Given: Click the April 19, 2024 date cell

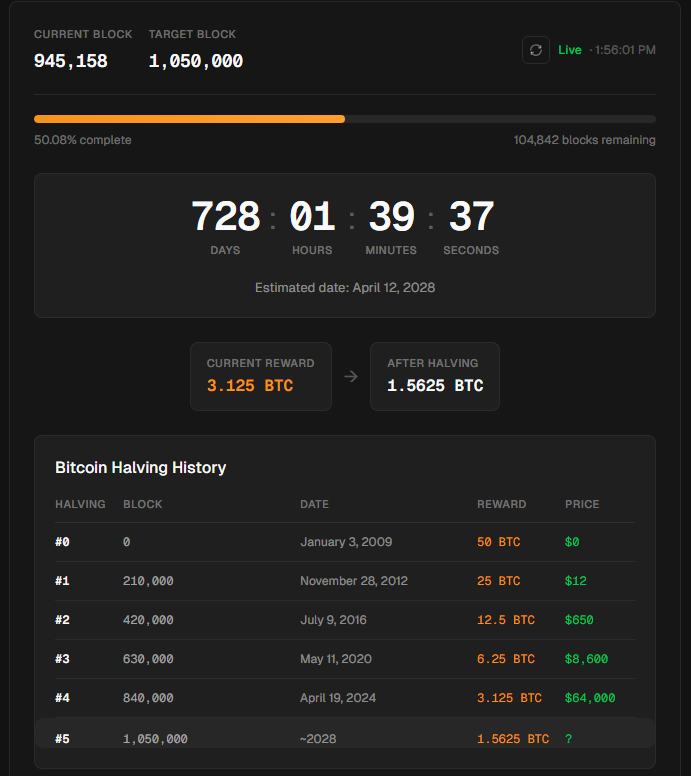Looking at the screenshot, I should pyautogui.click(x=338, y=698).
